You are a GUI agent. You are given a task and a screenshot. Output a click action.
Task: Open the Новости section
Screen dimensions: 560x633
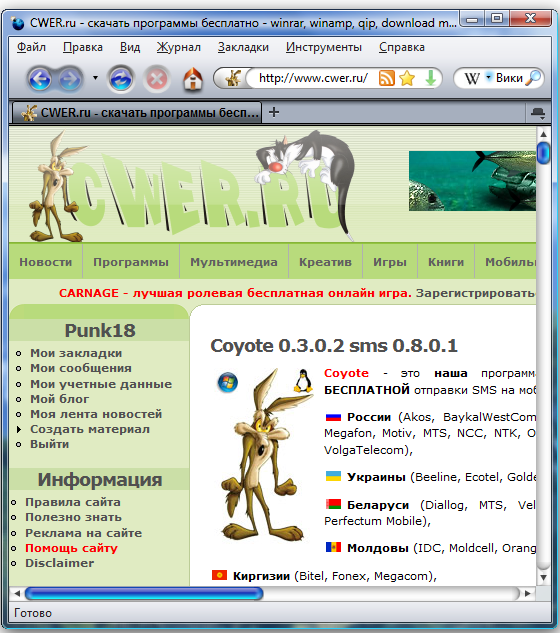pyautogui.click(x=46, y=262)
